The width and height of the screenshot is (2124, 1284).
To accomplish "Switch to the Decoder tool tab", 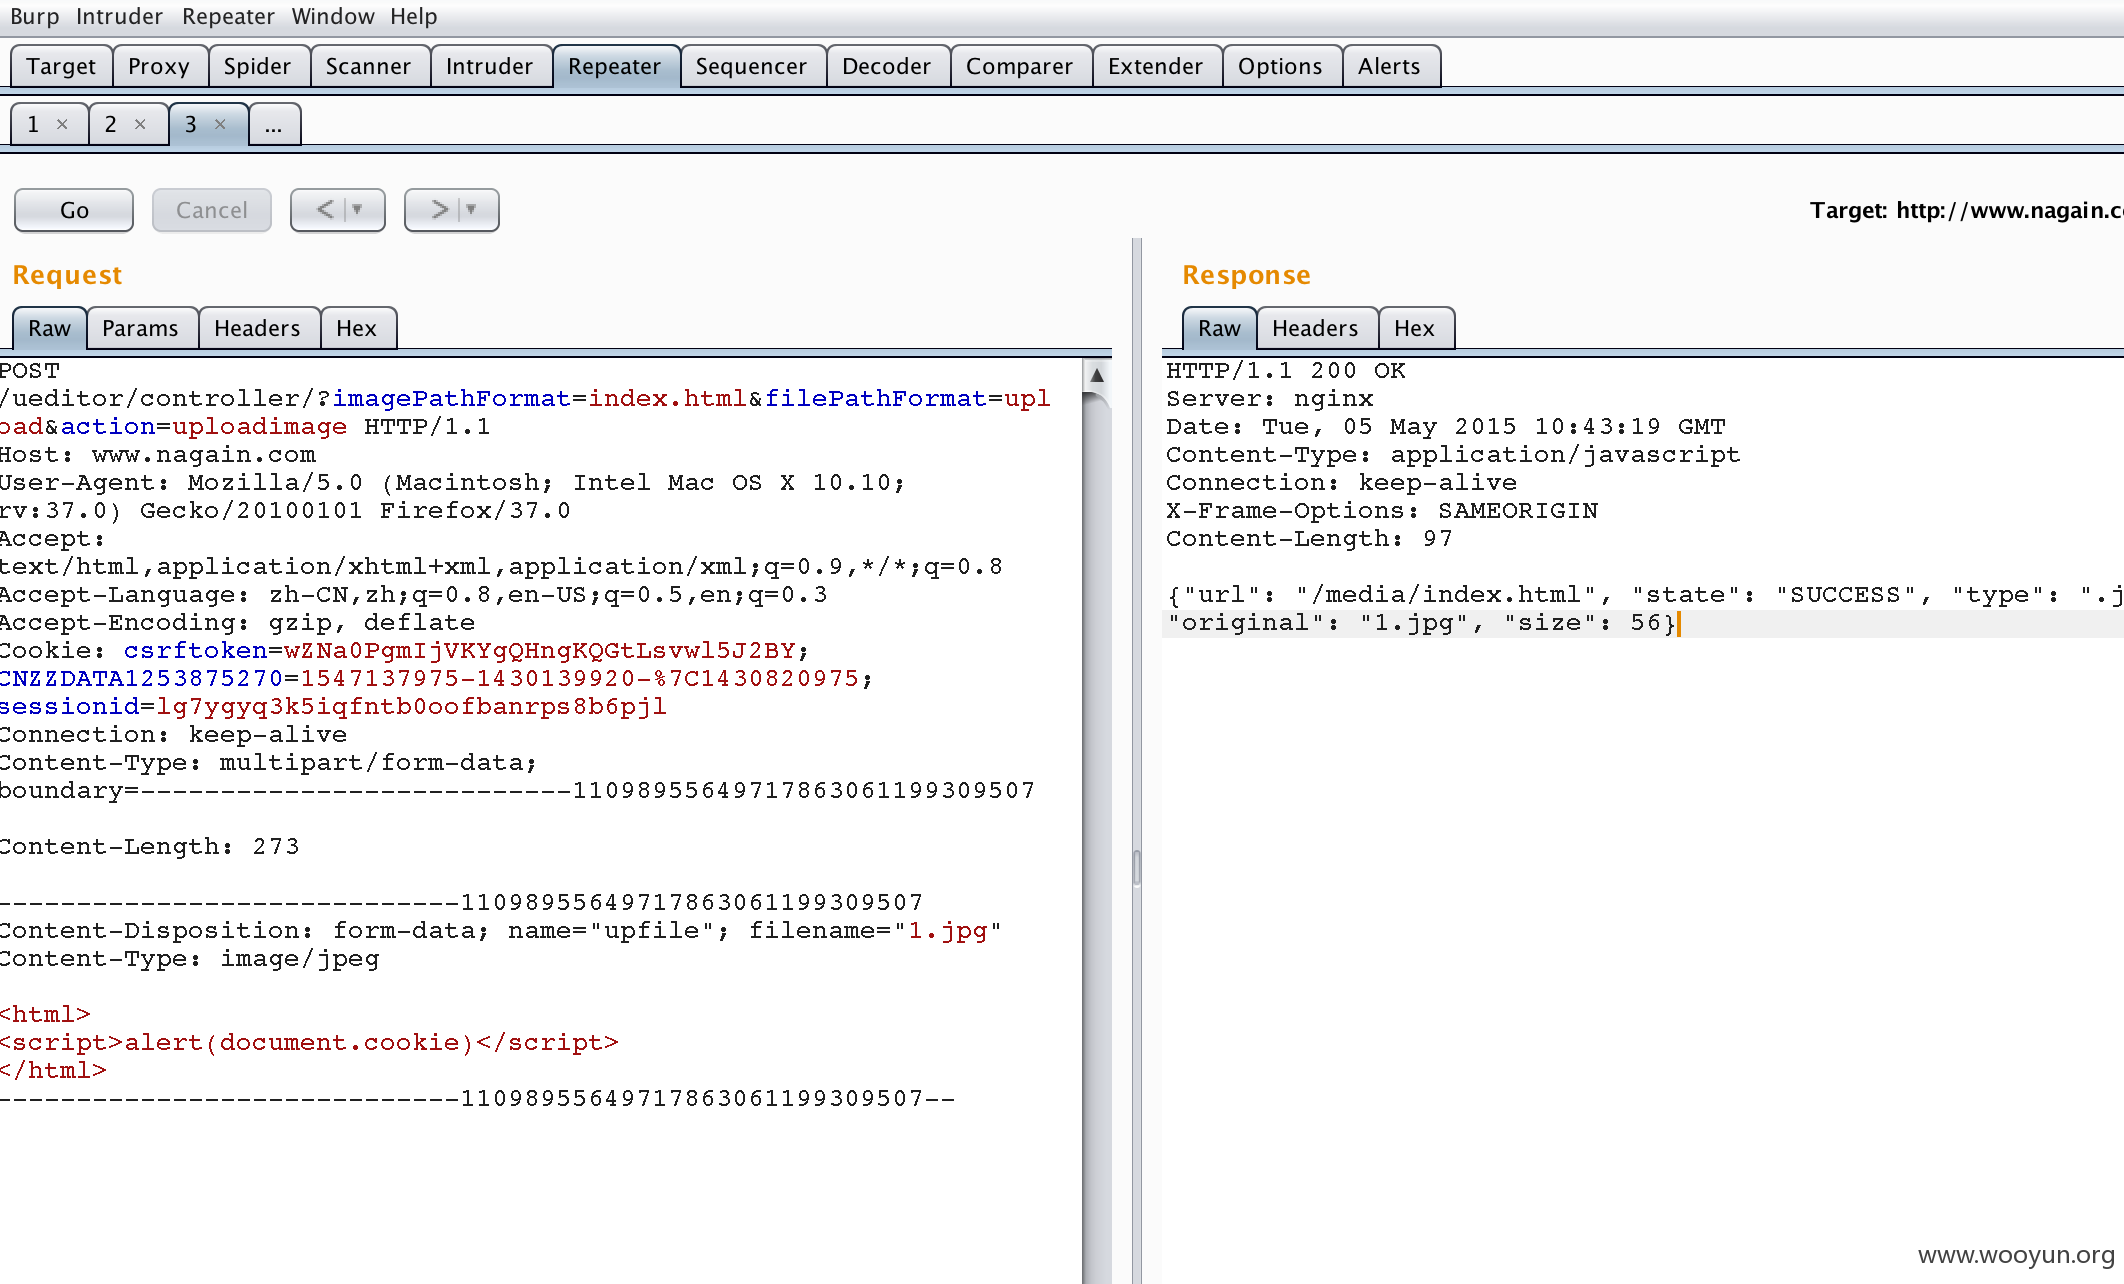I will pos(886,66).
